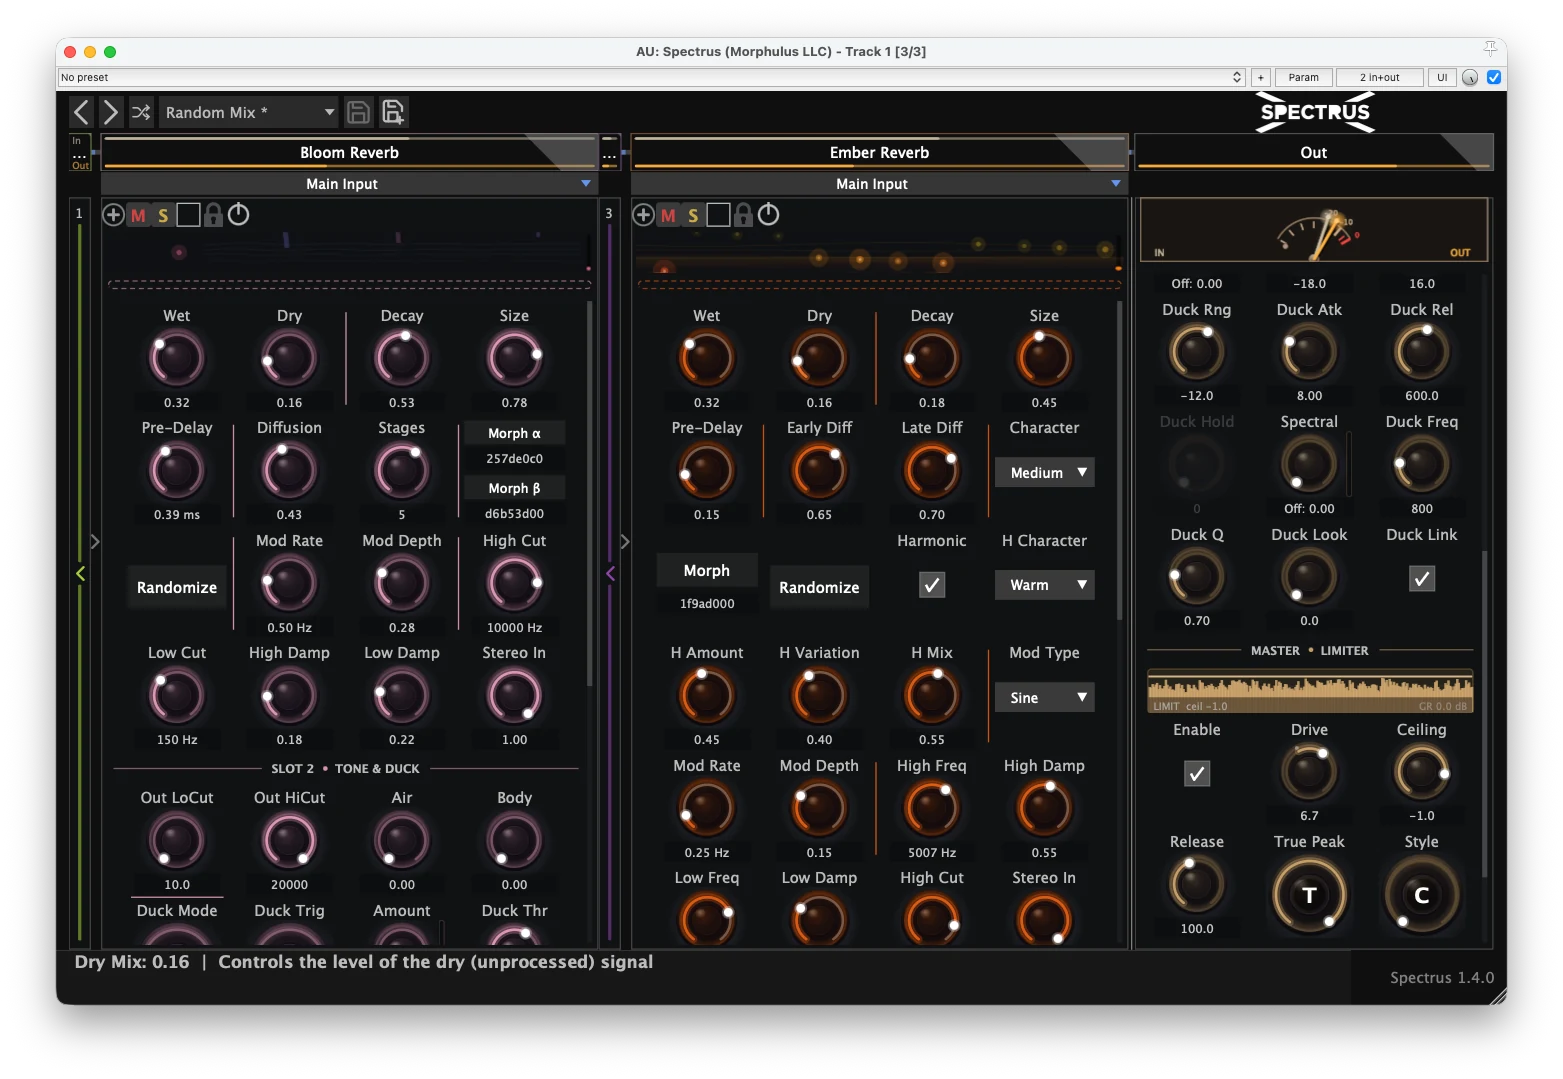The width and height of the screenshot is (1563, 1079).
Task: Click the limiter Ceiling knob
Action: (x=1422, y=773)
